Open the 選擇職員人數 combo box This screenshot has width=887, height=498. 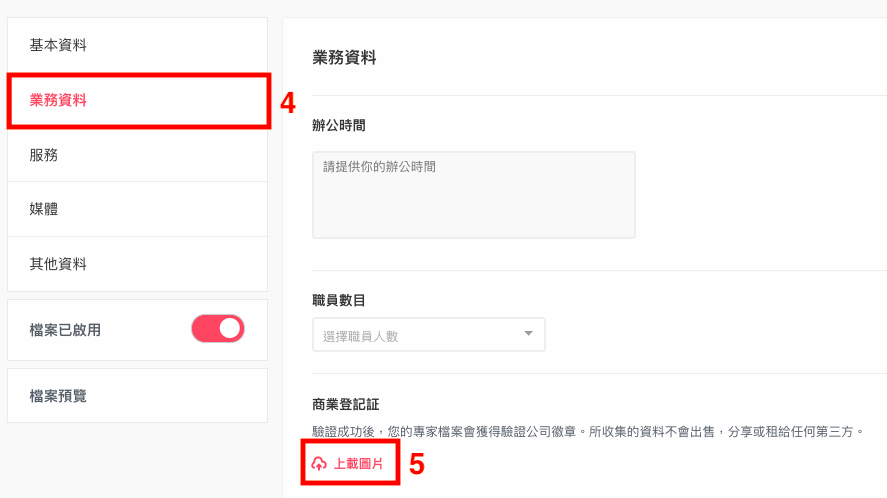(x=429, y=334)
